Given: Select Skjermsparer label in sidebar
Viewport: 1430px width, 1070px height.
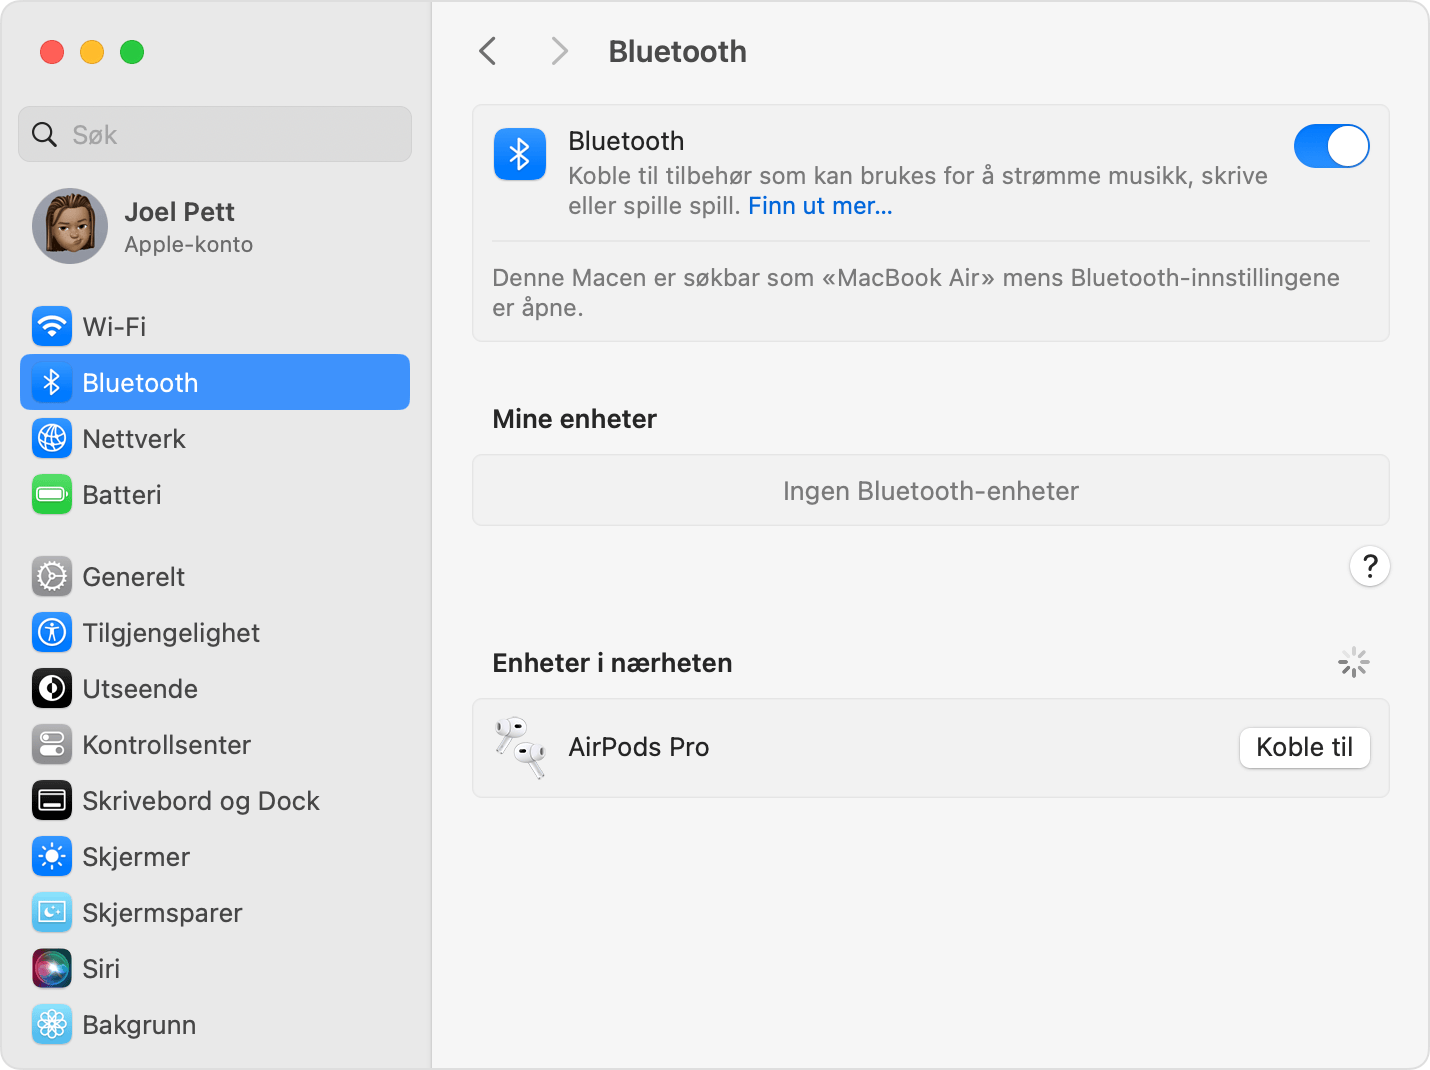Looking at the screenshot, I should click(x=162, y=913).
